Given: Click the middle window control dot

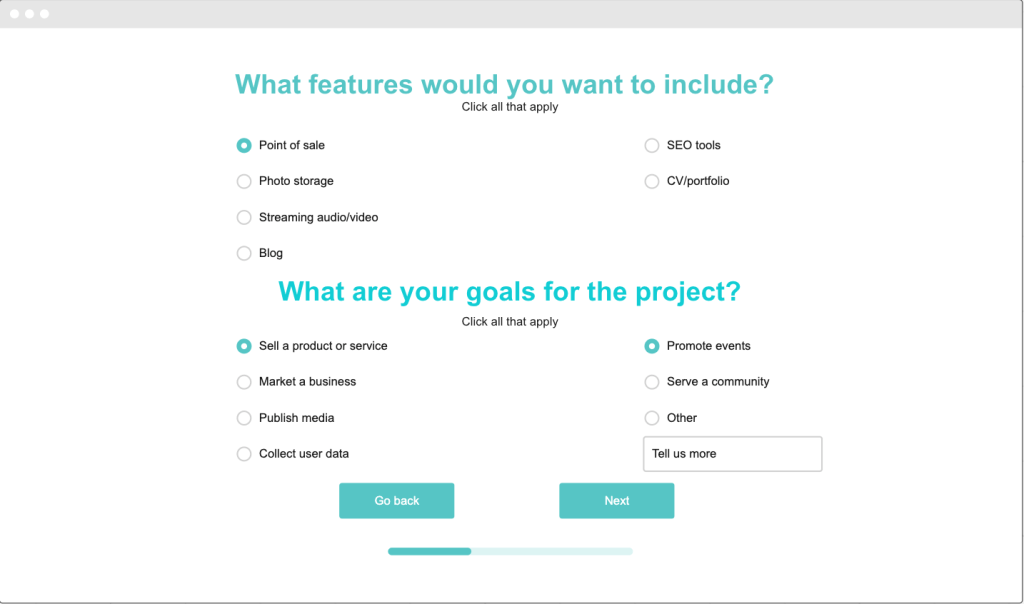Looking at the screenshot, I should tap(30, 14).
